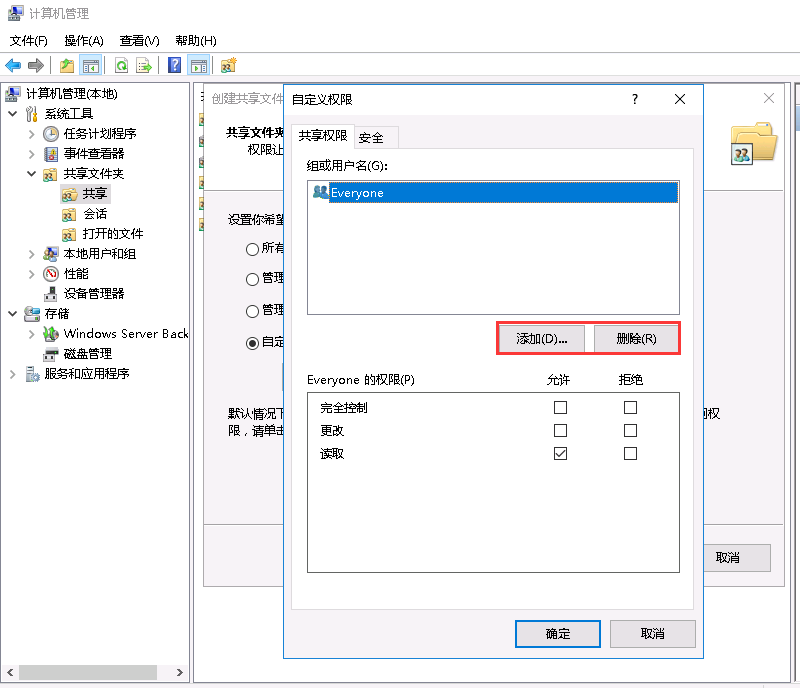Collapse the 共享文件夹 tree node
The image size is (800, 688).
[x=32, y=174]
